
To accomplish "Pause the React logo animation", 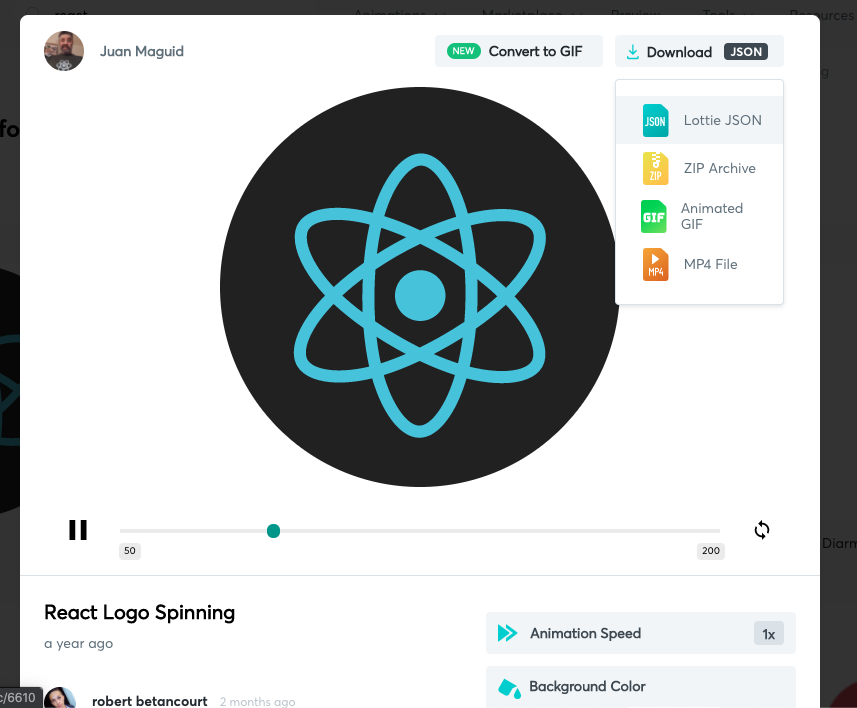I will click(x=77, y=530).
